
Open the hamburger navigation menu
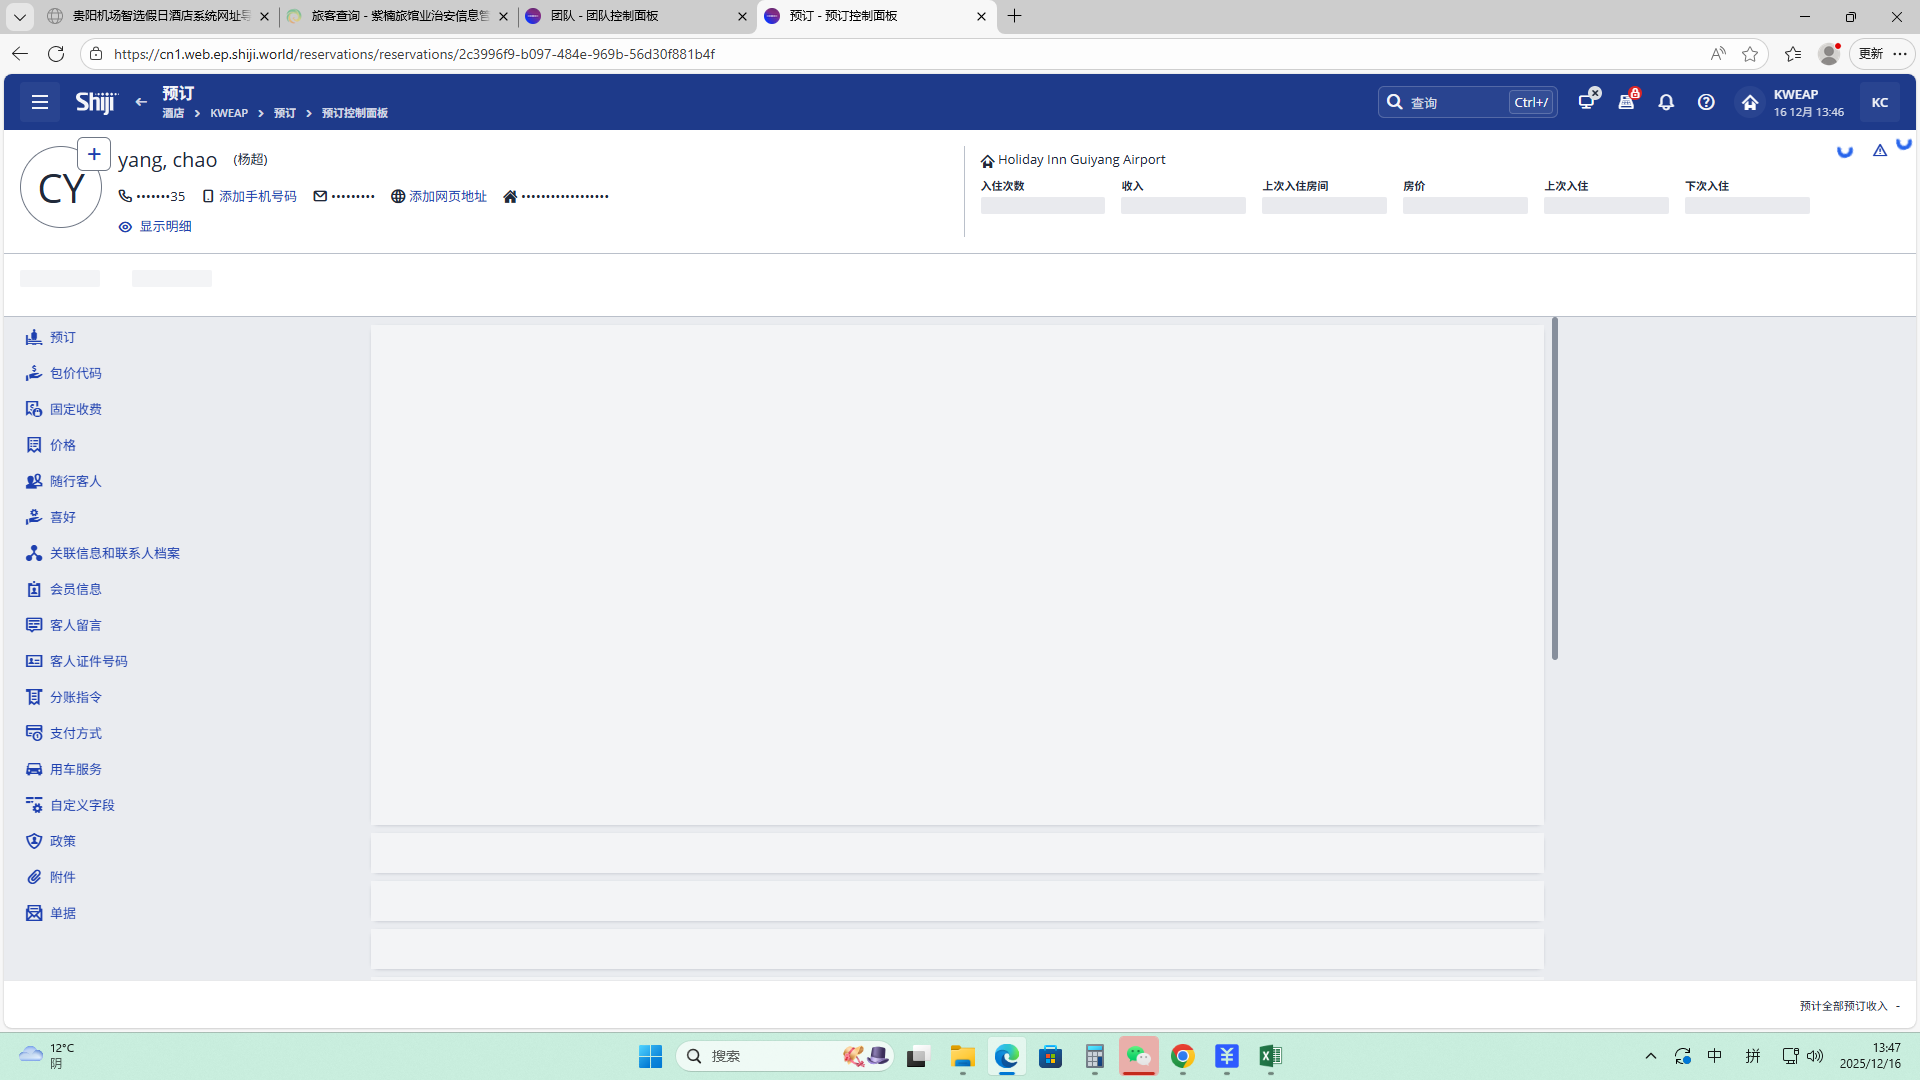click(x=40, y=102)
